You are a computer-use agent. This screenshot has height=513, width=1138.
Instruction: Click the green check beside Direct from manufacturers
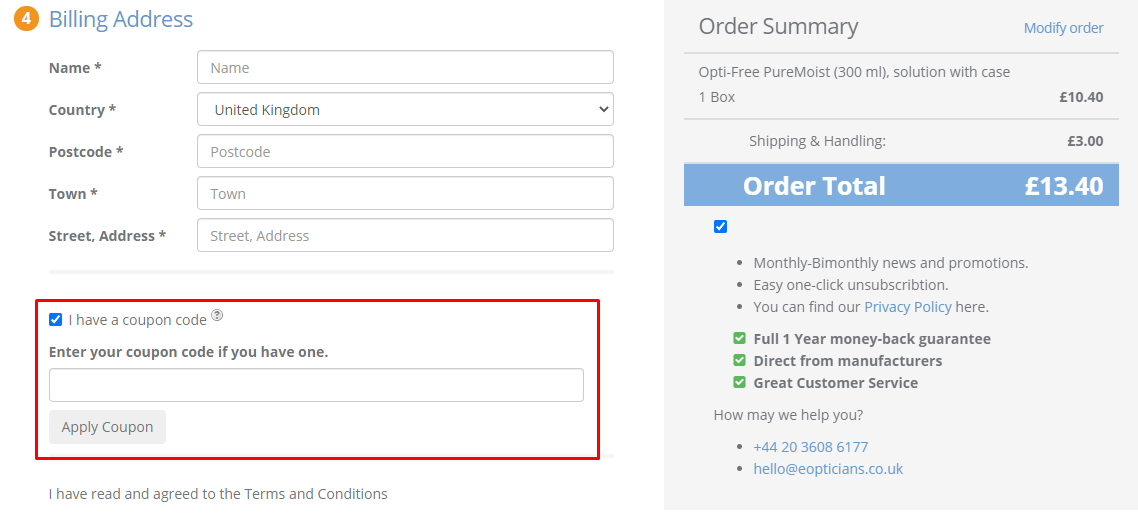pyautogui.click(x=740, y=360)
